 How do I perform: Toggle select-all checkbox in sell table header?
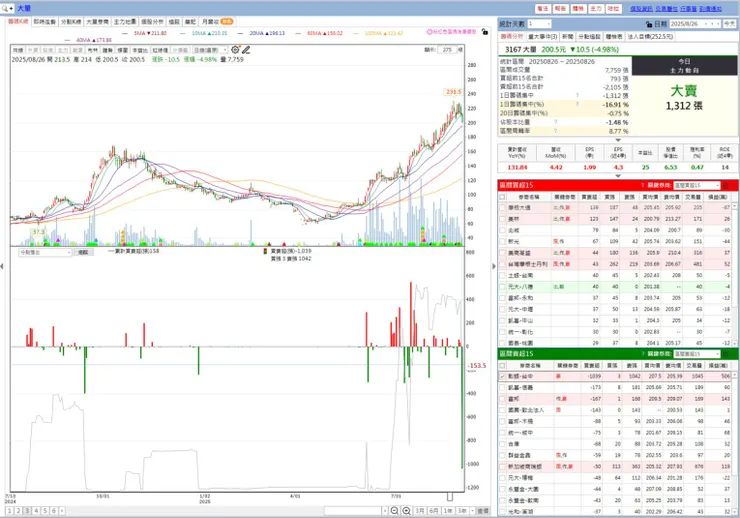point(503,366)
